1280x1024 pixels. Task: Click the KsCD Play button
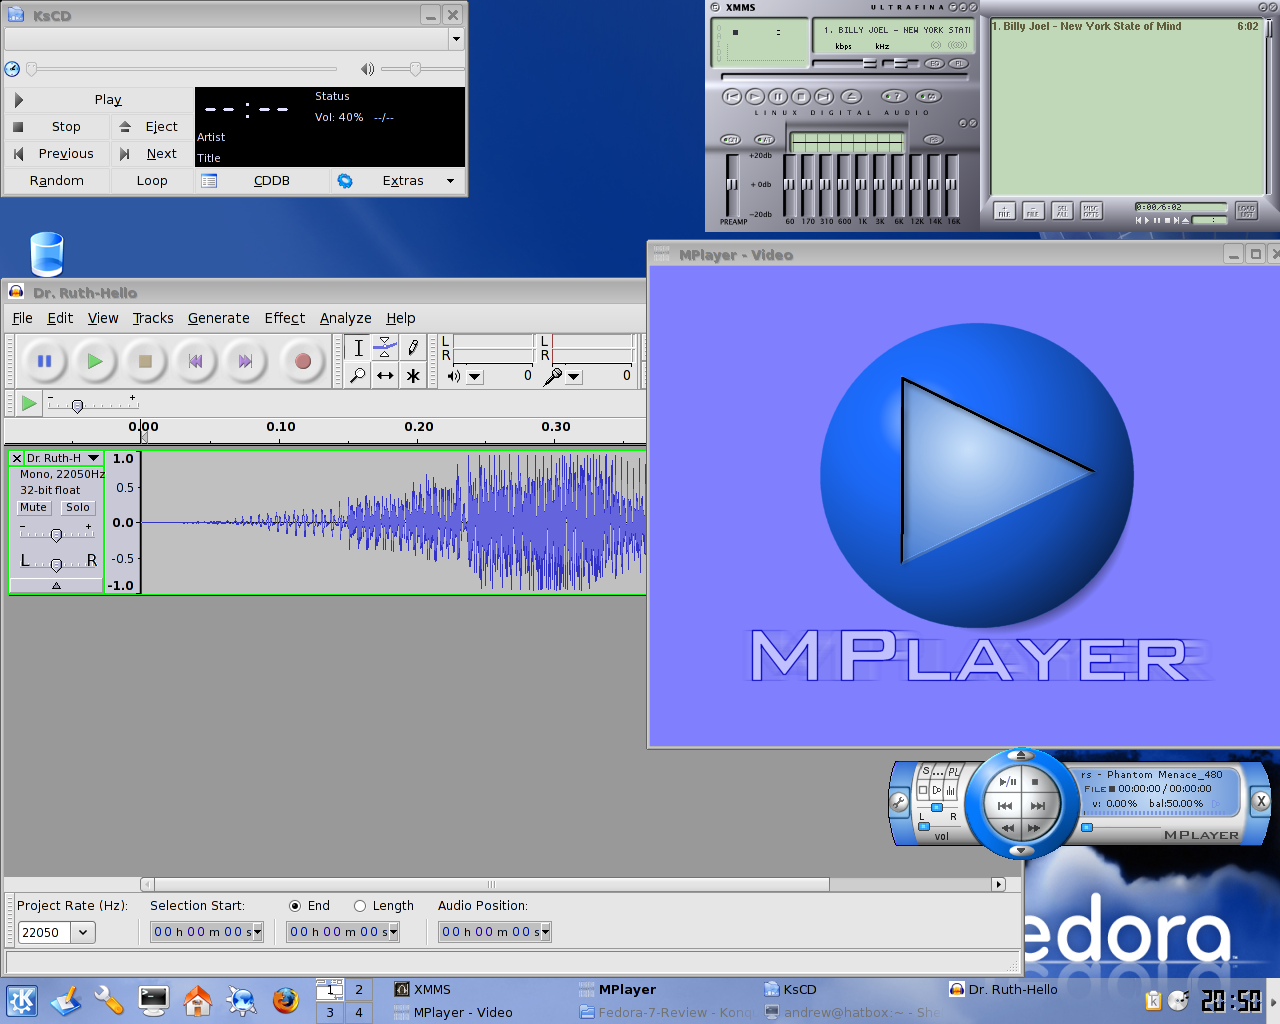[99, 100]
